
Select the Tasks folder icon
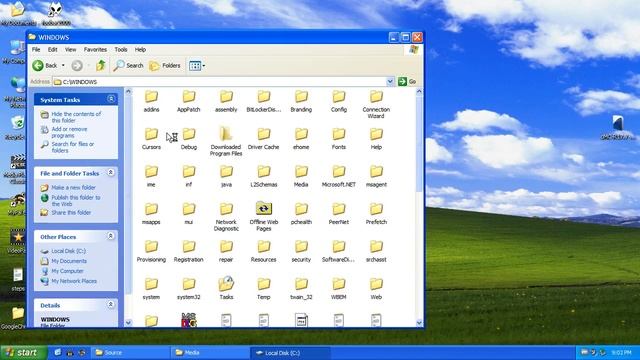[x=226, y=284]
